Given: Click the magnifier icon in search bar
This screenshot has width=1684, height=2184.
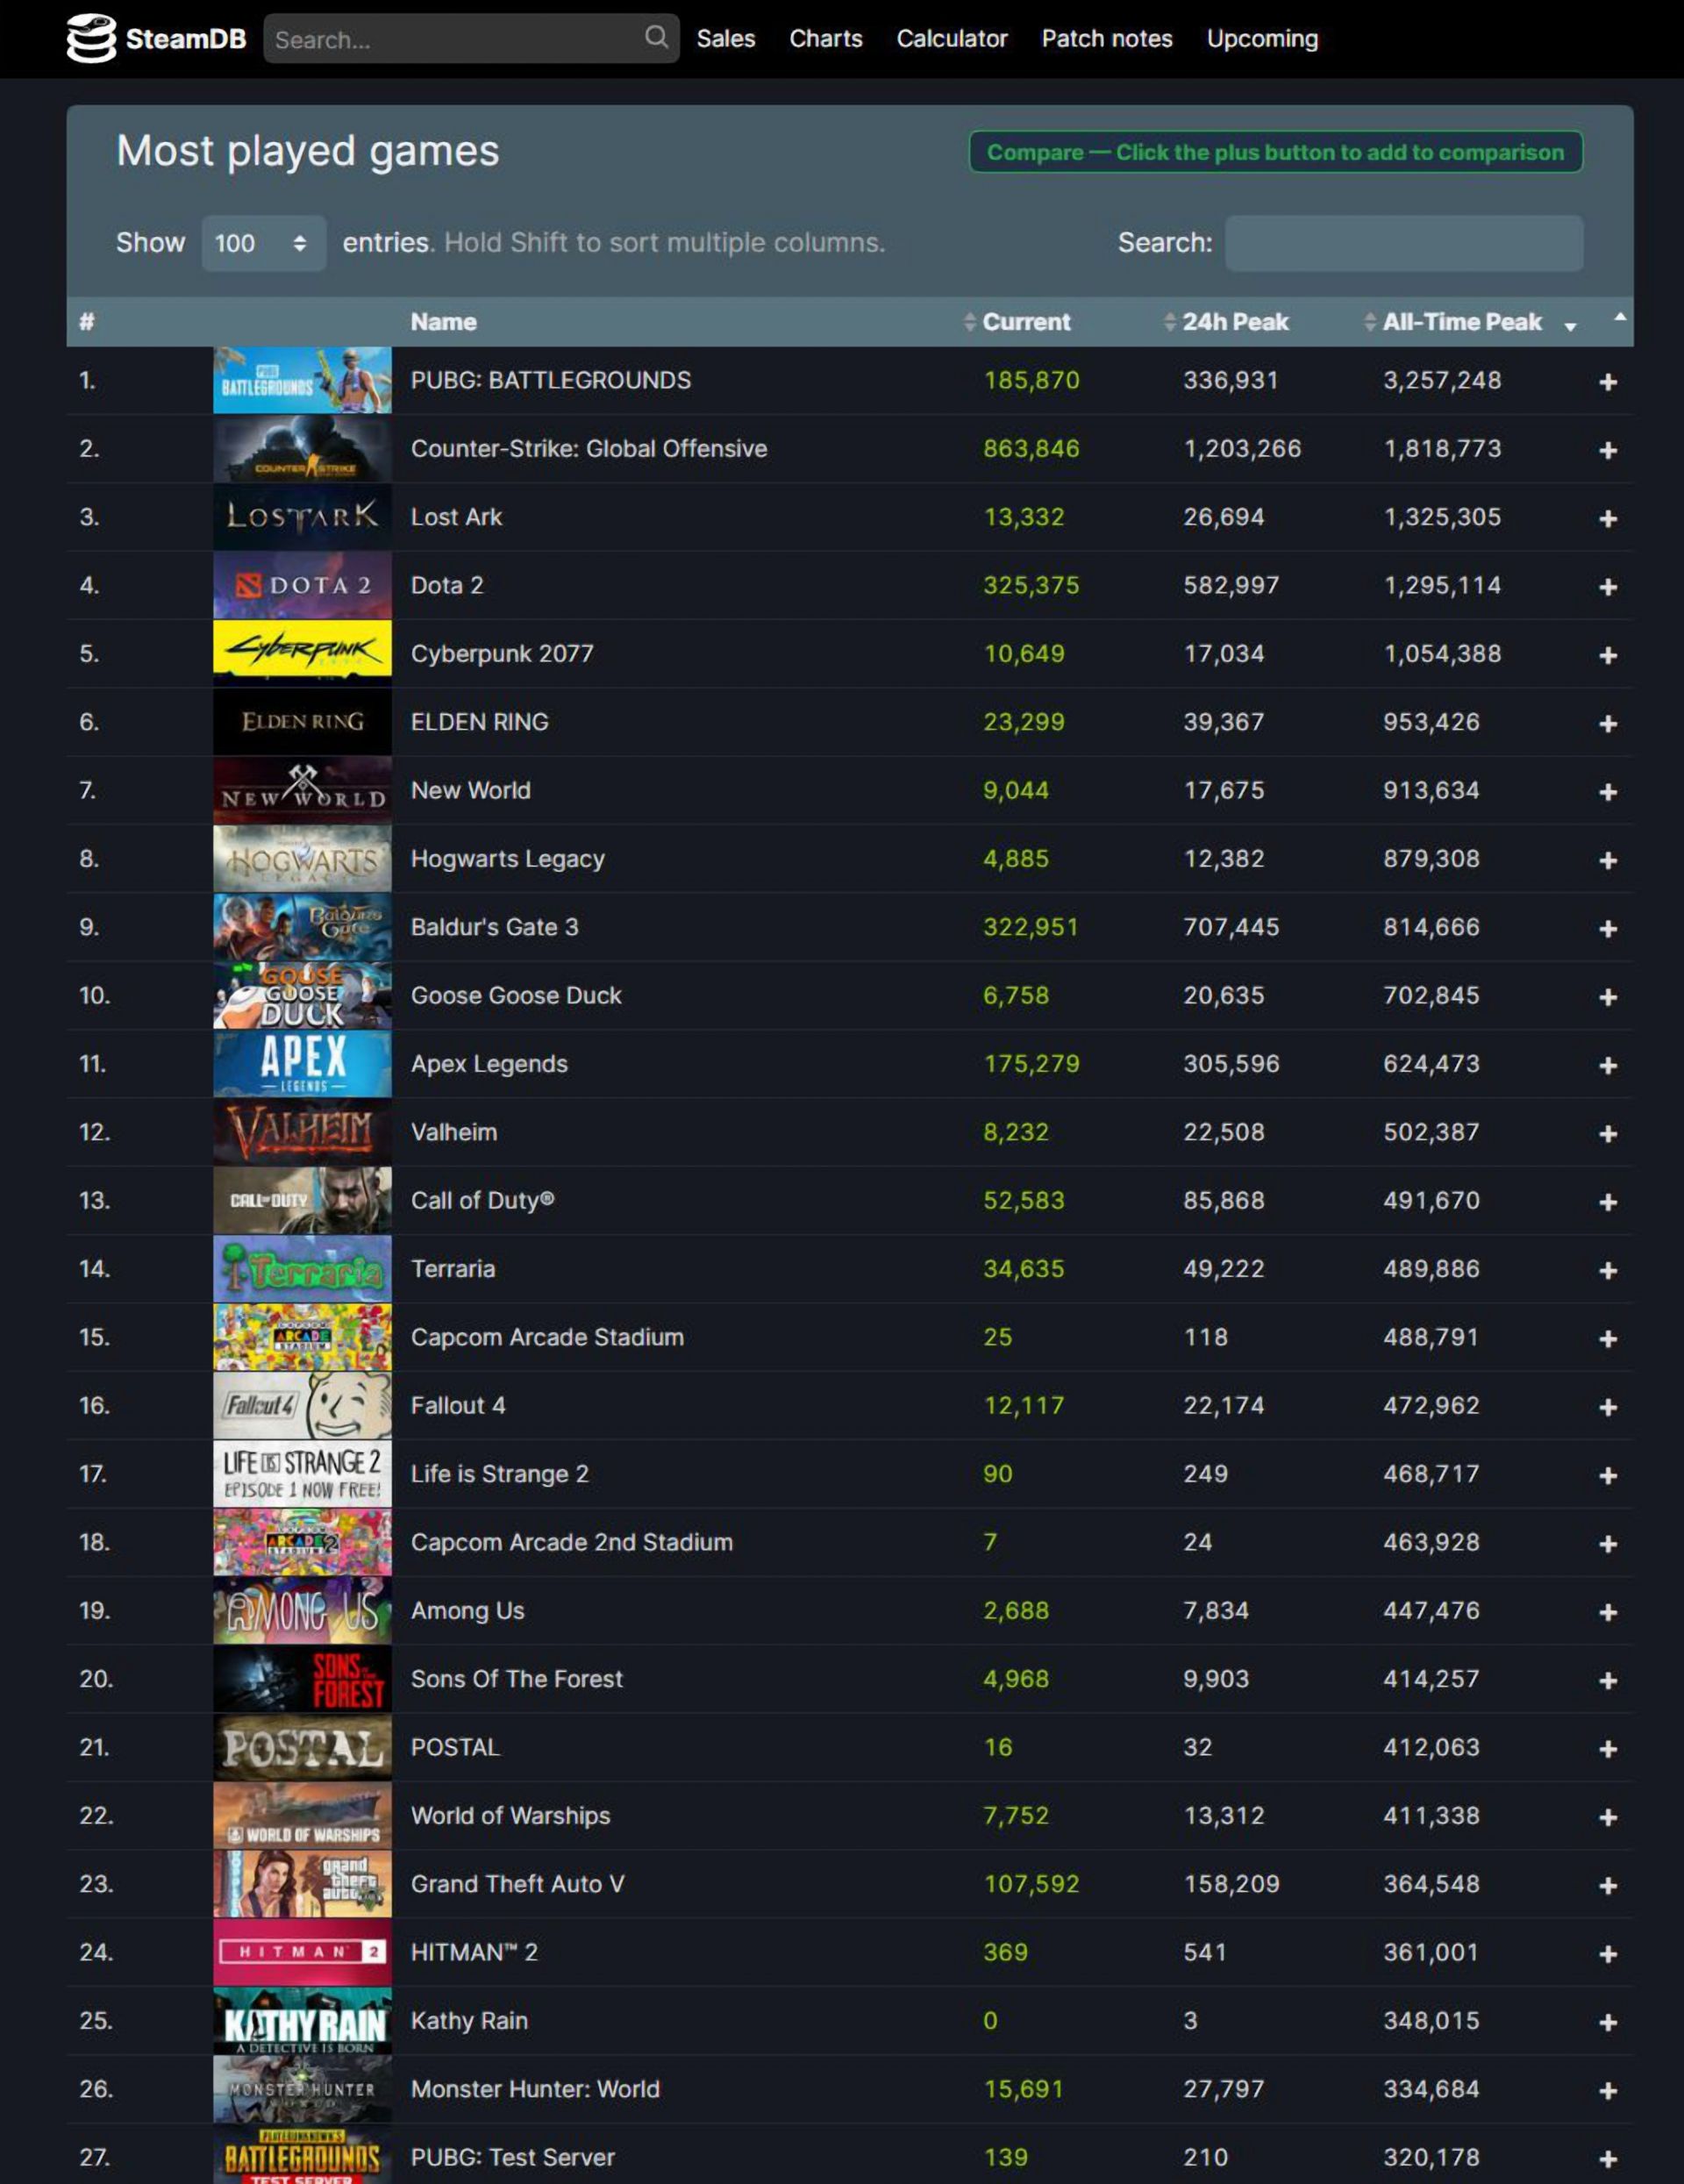Looking at the screenshot, I should (656, 38).
